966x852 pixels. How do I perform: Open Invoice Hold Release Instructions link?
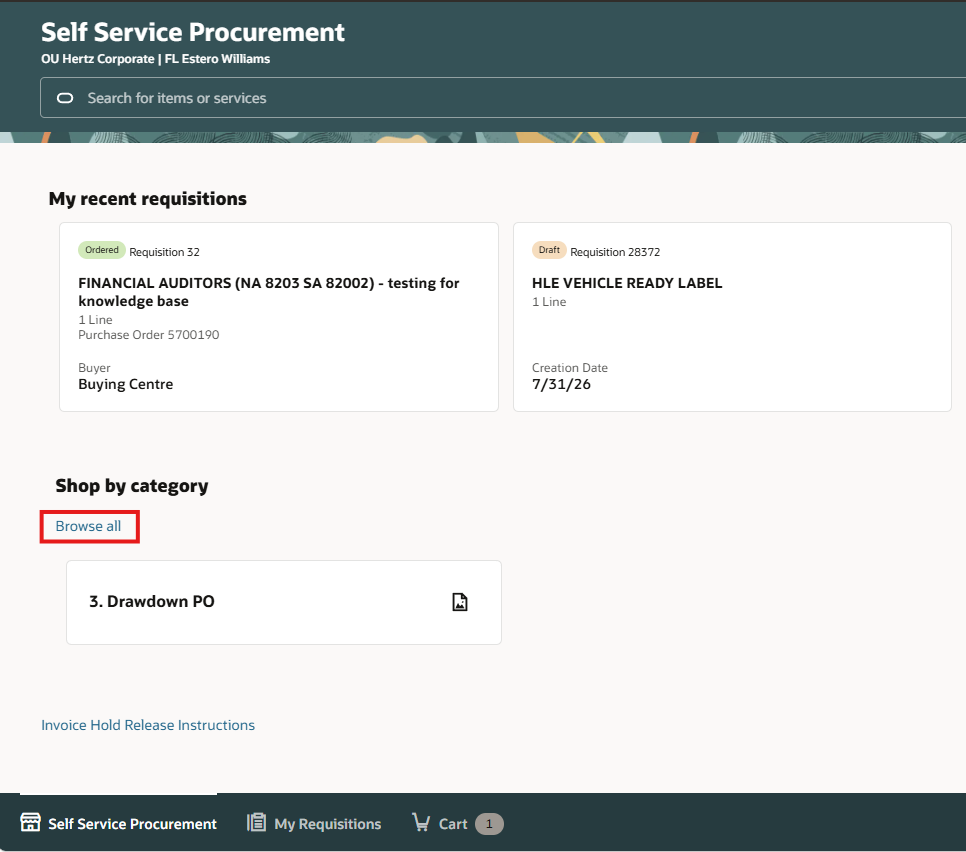coord(148,725)
